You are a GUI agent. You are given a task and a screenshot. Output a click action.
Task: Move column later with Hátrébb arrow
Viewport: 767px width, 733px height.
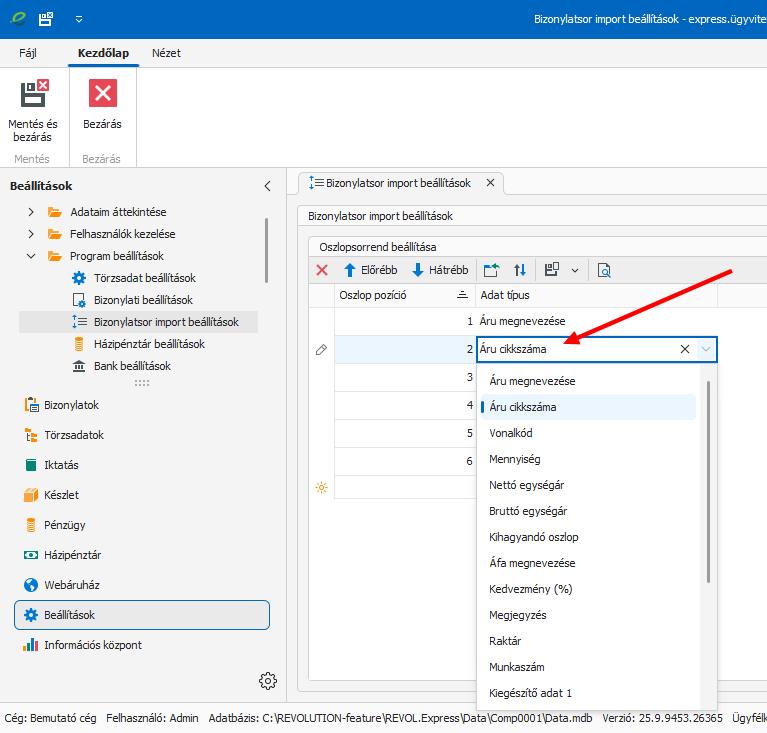440,270
